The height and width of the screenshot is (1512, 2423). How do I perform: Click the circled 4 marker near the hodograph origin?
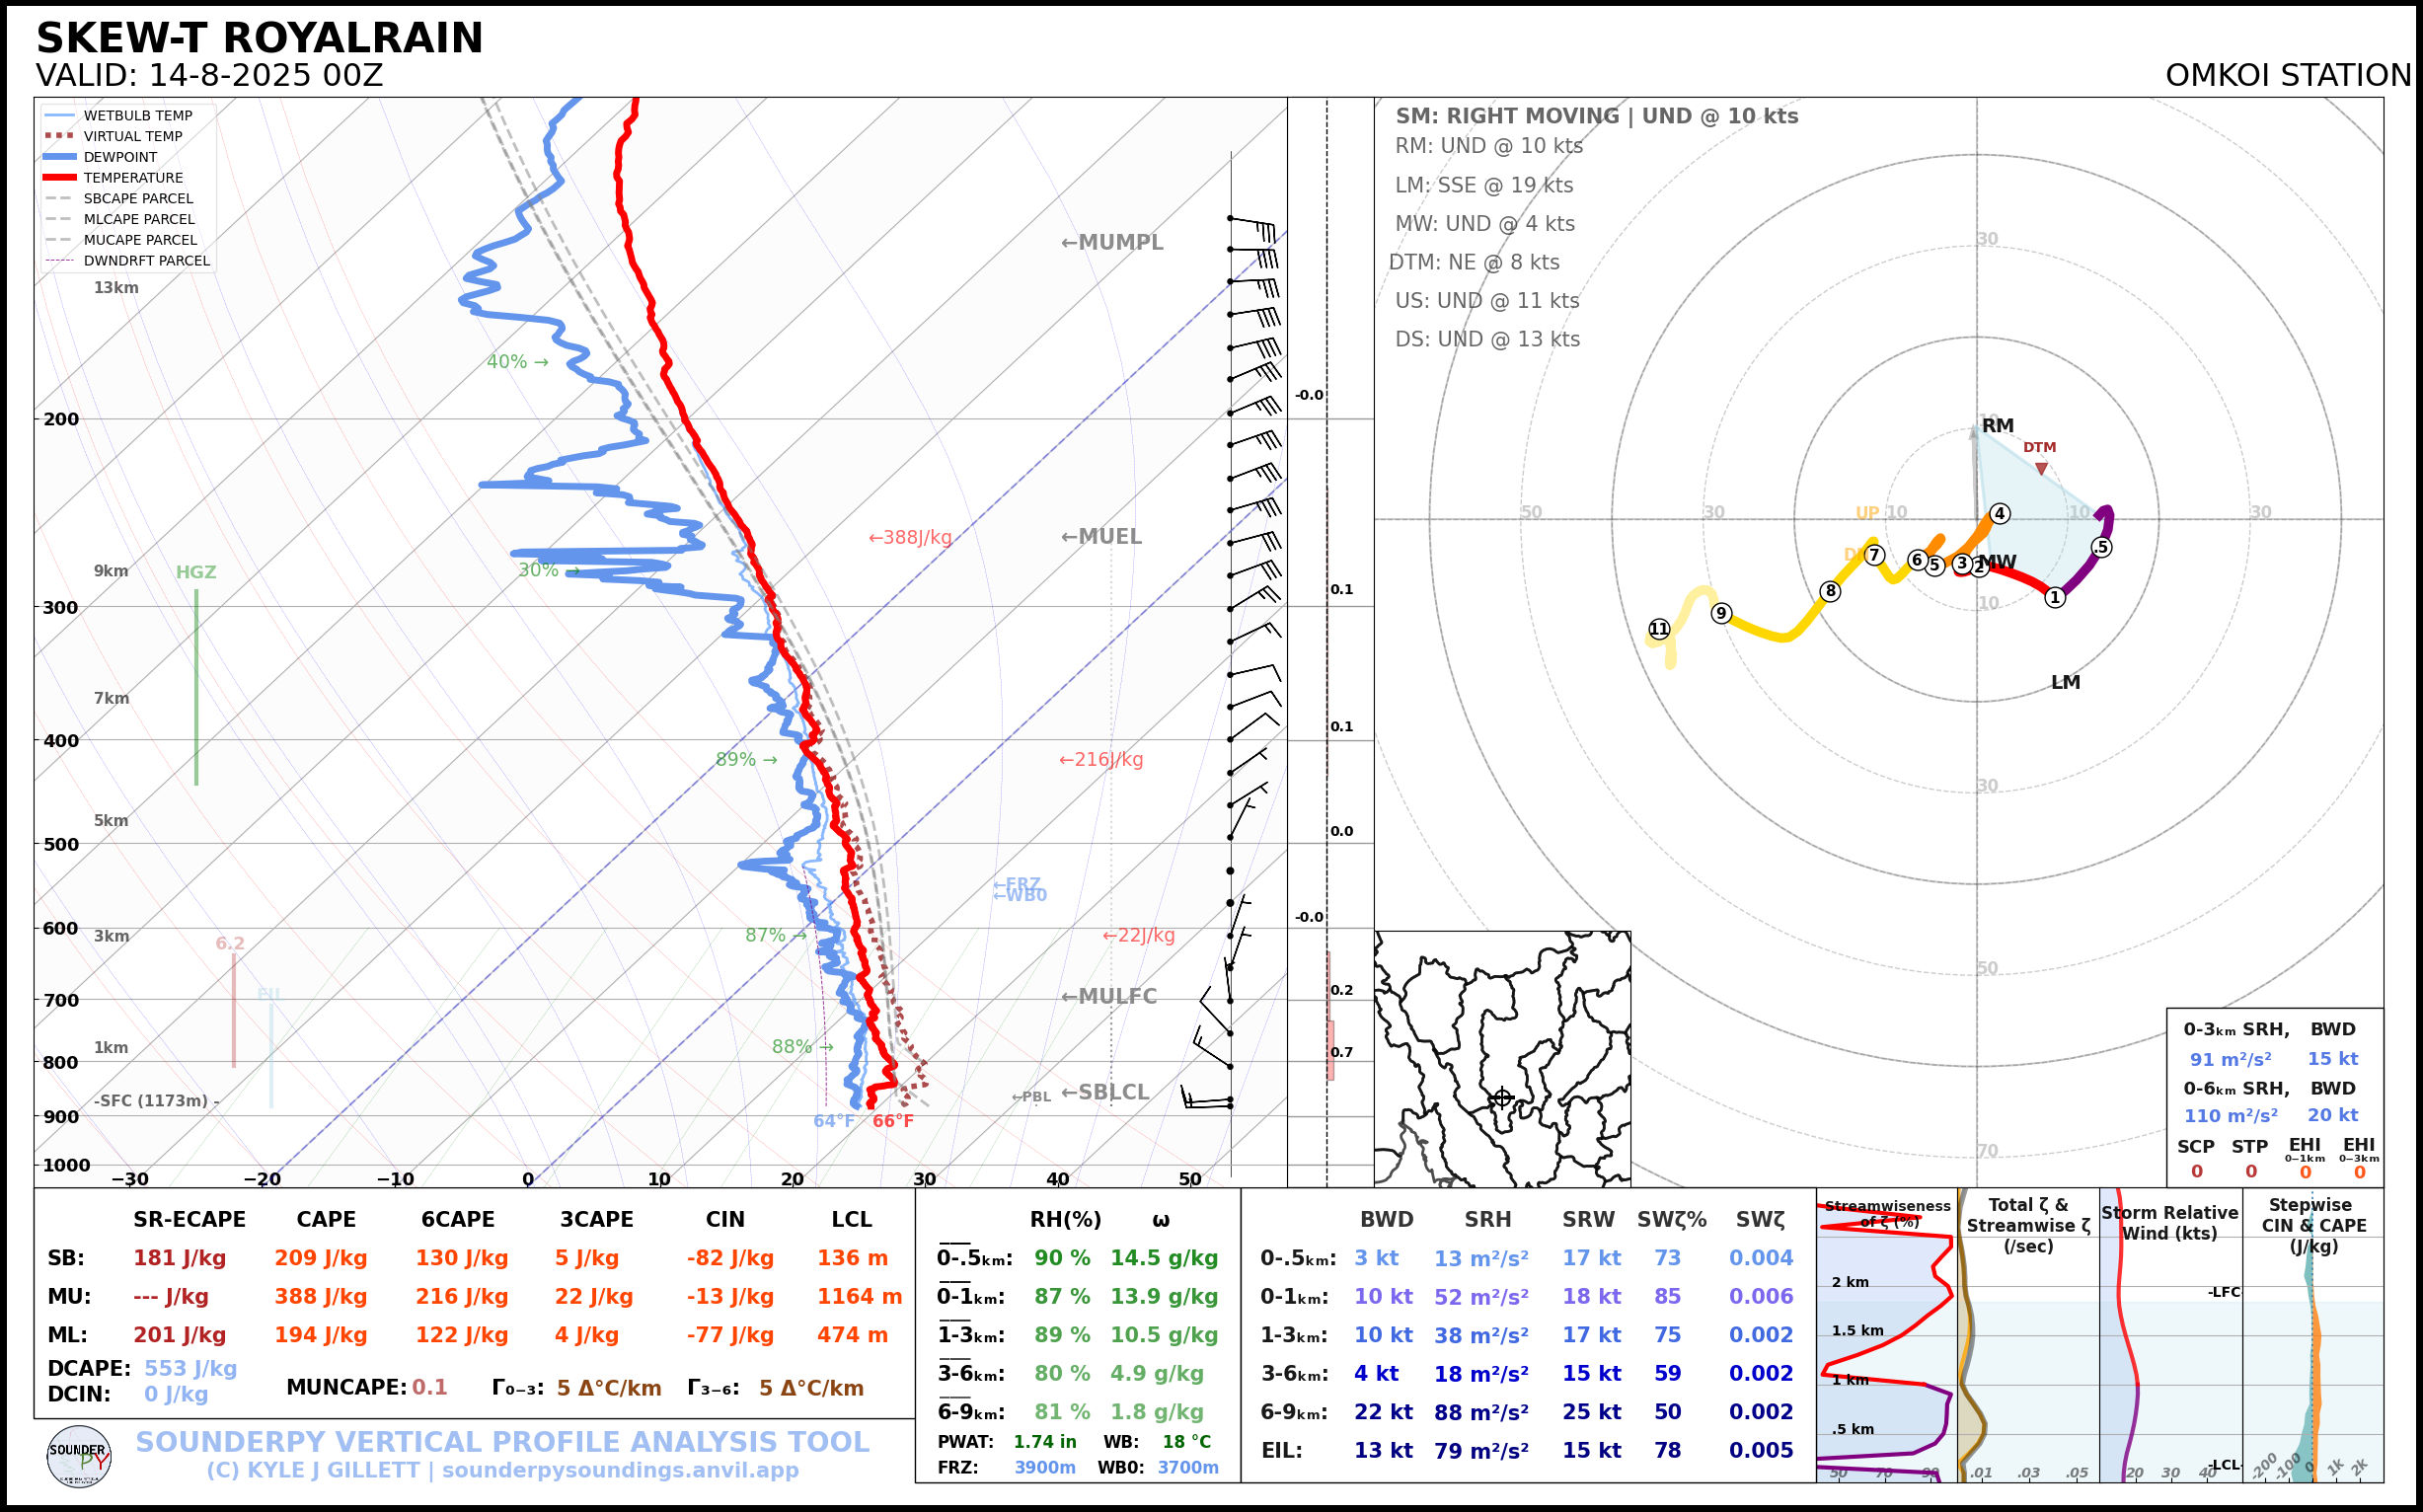[x=2000, y=513]
